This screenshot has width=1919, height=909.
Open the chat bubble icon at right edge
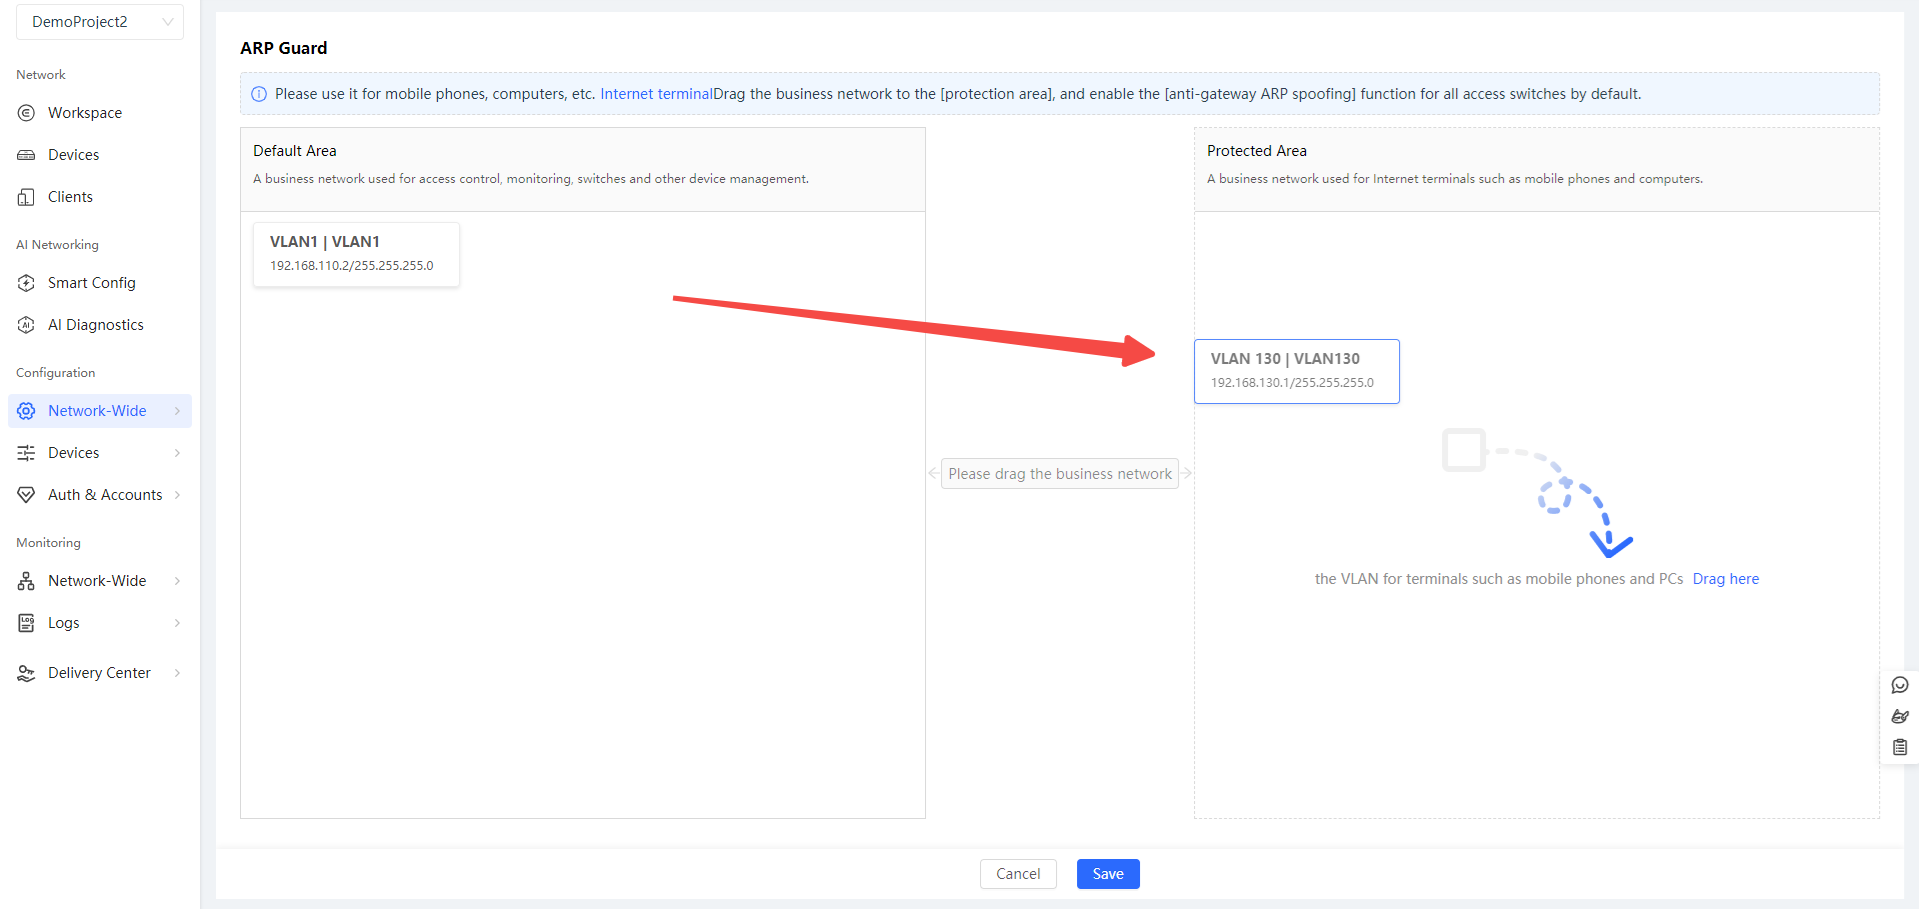coord(1900,685)
